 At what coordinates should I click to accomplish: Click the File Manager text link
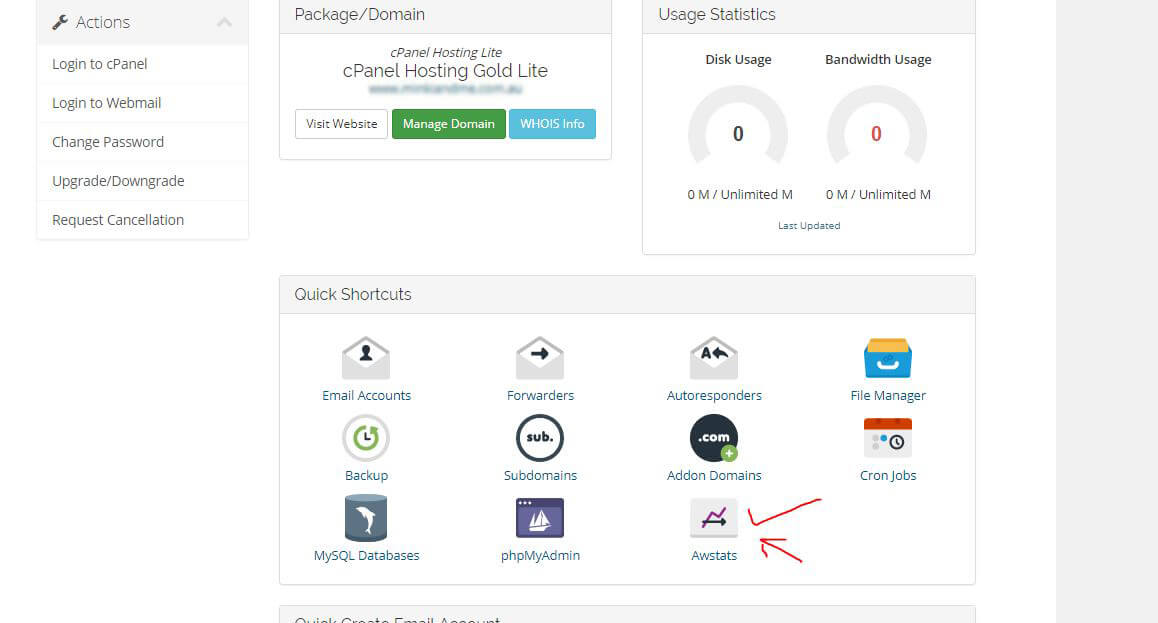[x=888, y=396]
